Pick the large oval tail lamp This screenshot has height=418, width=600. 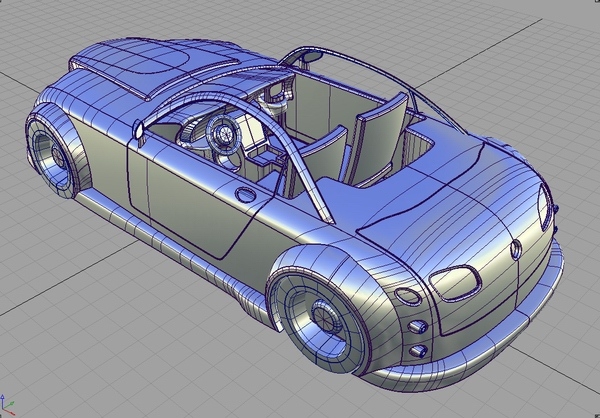click(455, 283)
